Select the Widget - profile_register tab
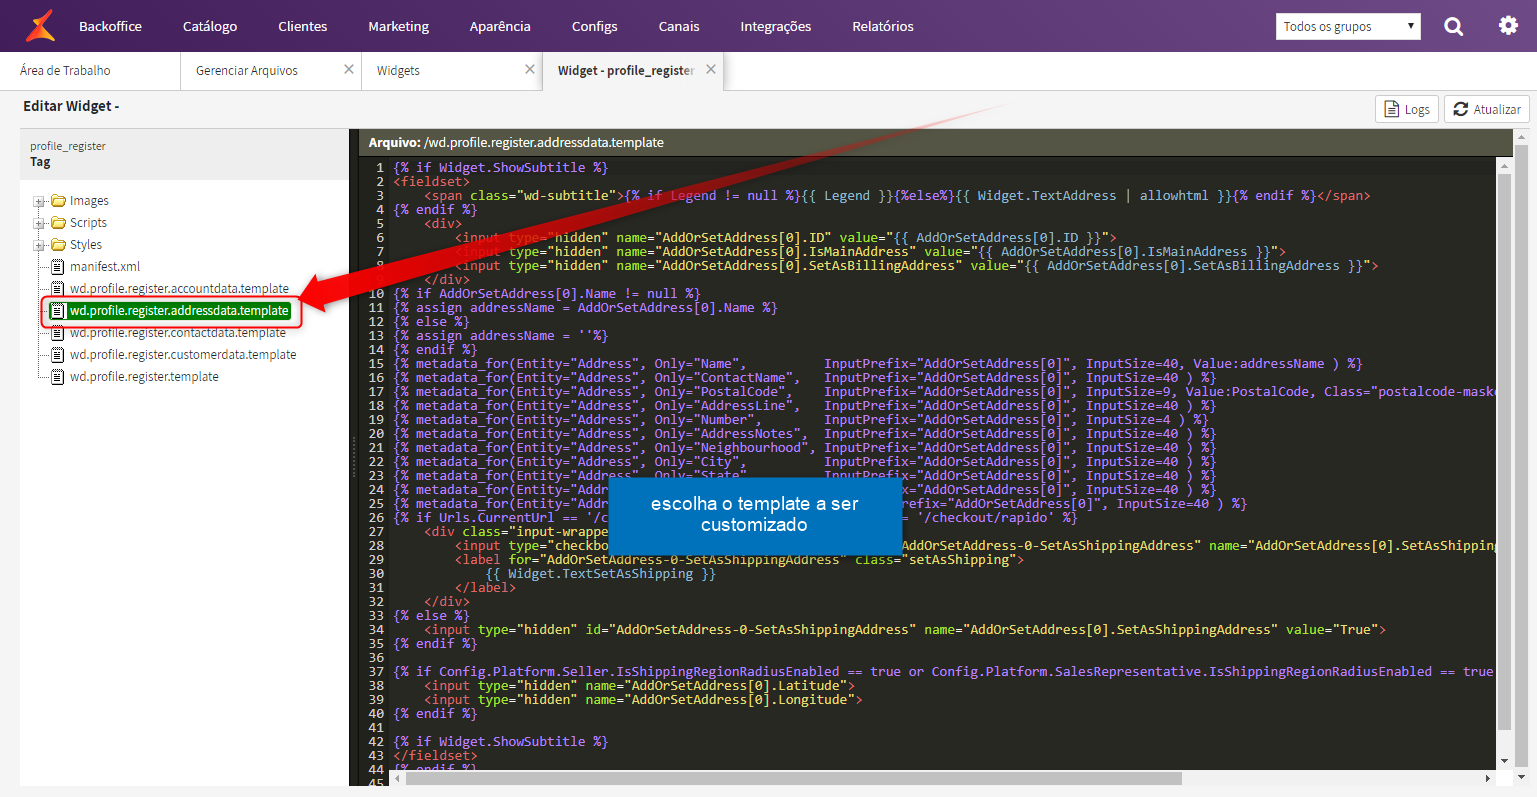 click(x=626, y=70)
